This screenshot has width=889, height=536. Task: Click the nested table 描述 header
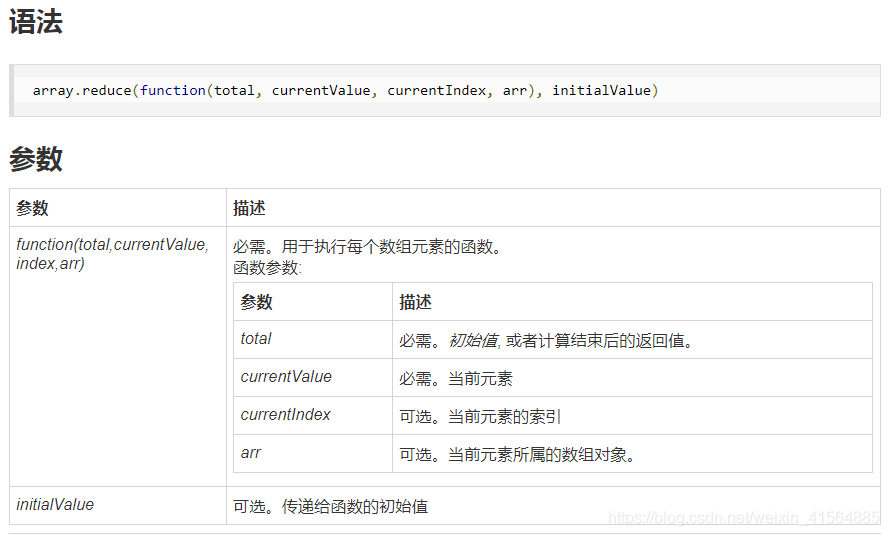(632, 302)
